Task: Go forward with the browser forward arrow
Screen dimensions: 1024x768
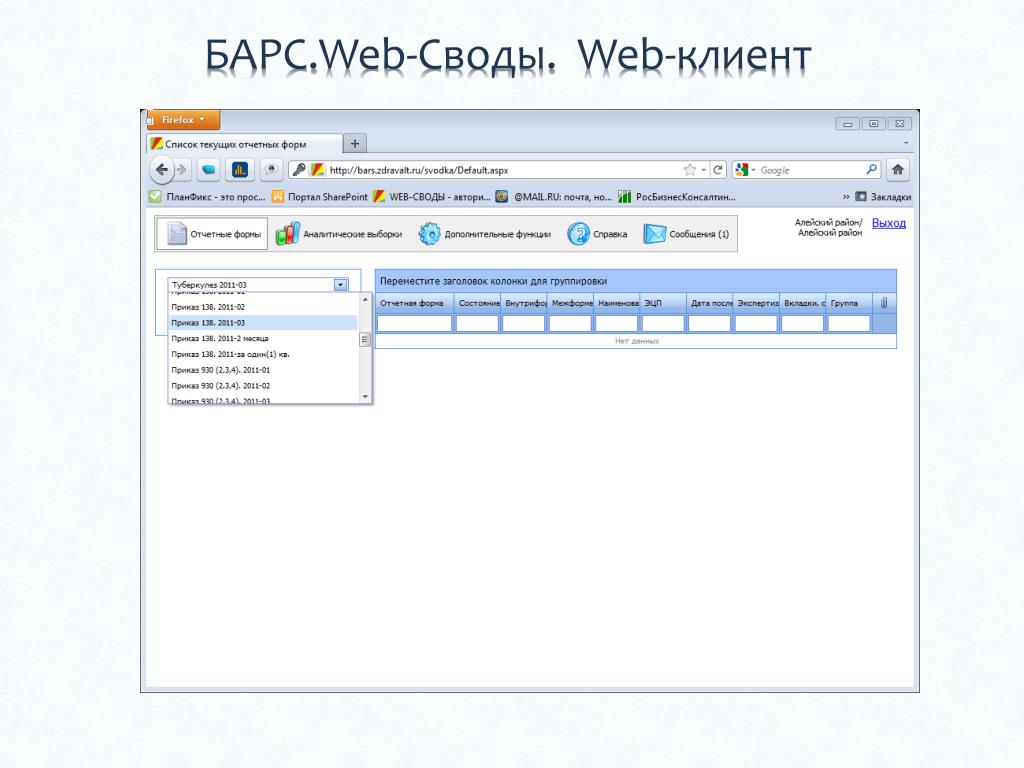Action: [182, 170]
